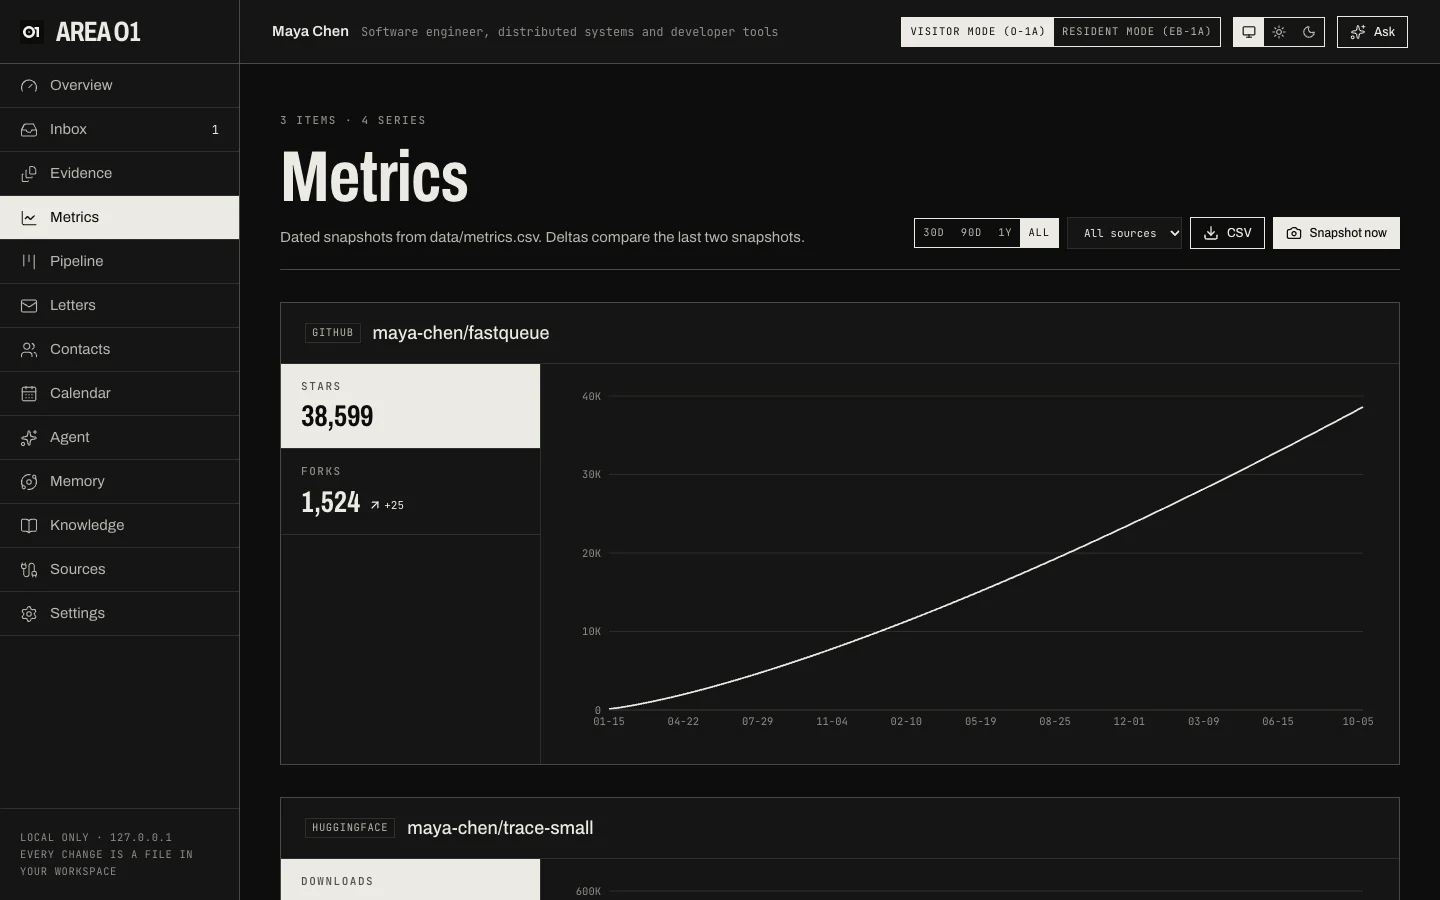
Task: Click the Pipeline columns icon
Action: pyautogui.click(x=29, y=262)
